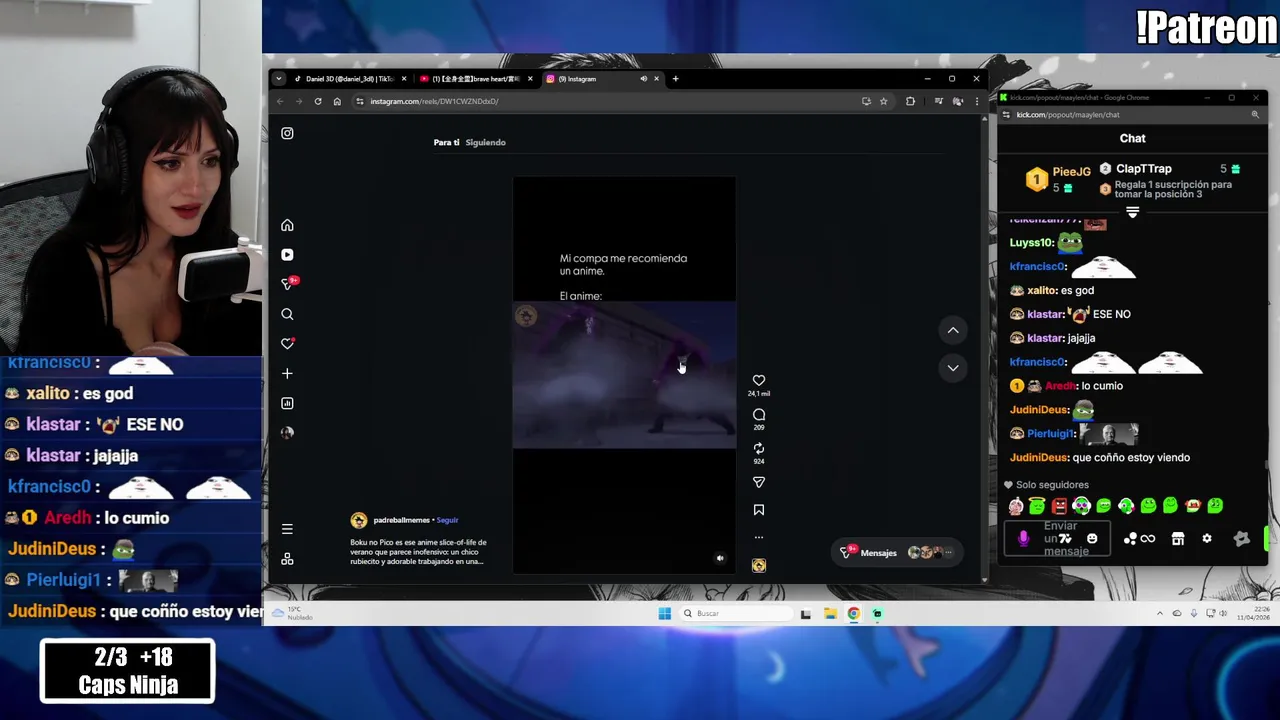Open reel three-dot options menu
Screen dimensions: 1280x720
(759, 537)
